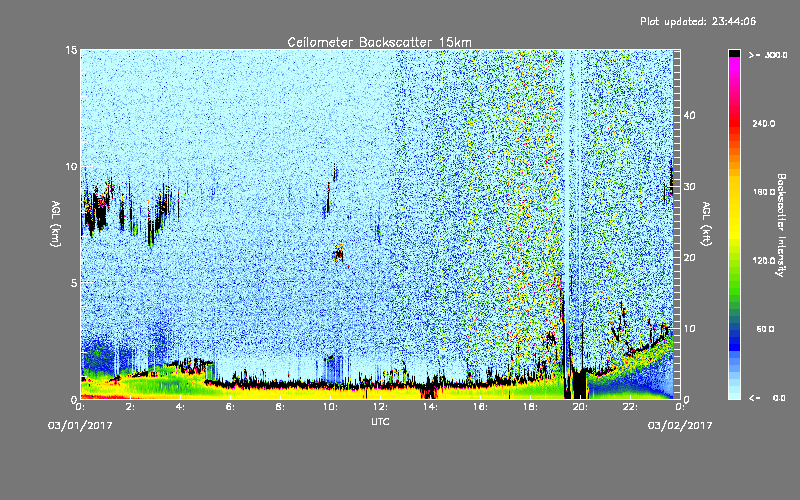
Task: Click the '12:' hour tick label on the time axis
Action: tap(380, 407)
